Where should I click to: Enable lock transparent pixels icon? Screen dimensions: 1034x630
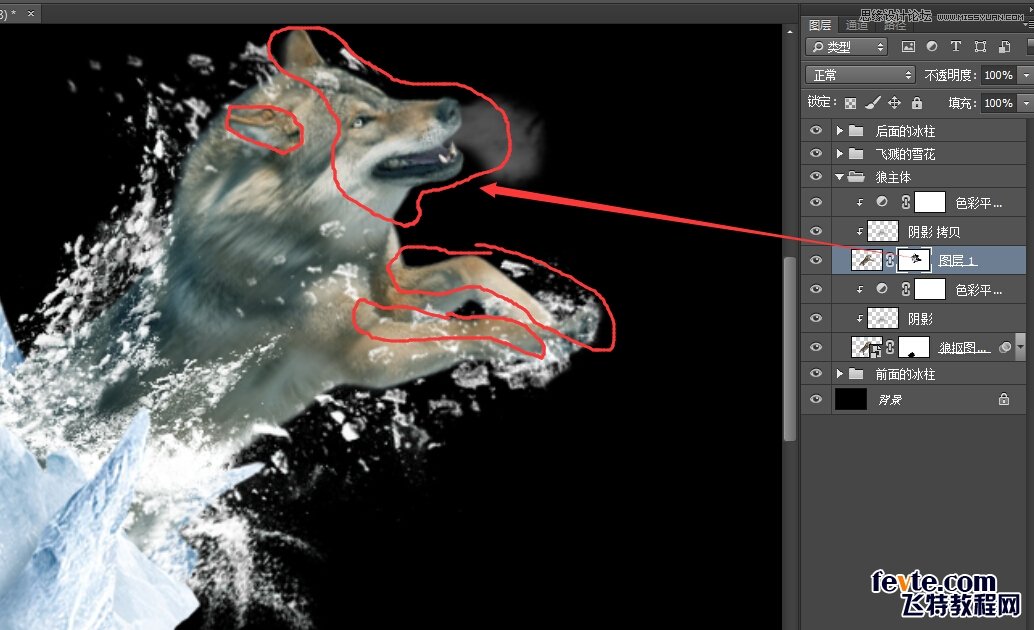point(851,103)
